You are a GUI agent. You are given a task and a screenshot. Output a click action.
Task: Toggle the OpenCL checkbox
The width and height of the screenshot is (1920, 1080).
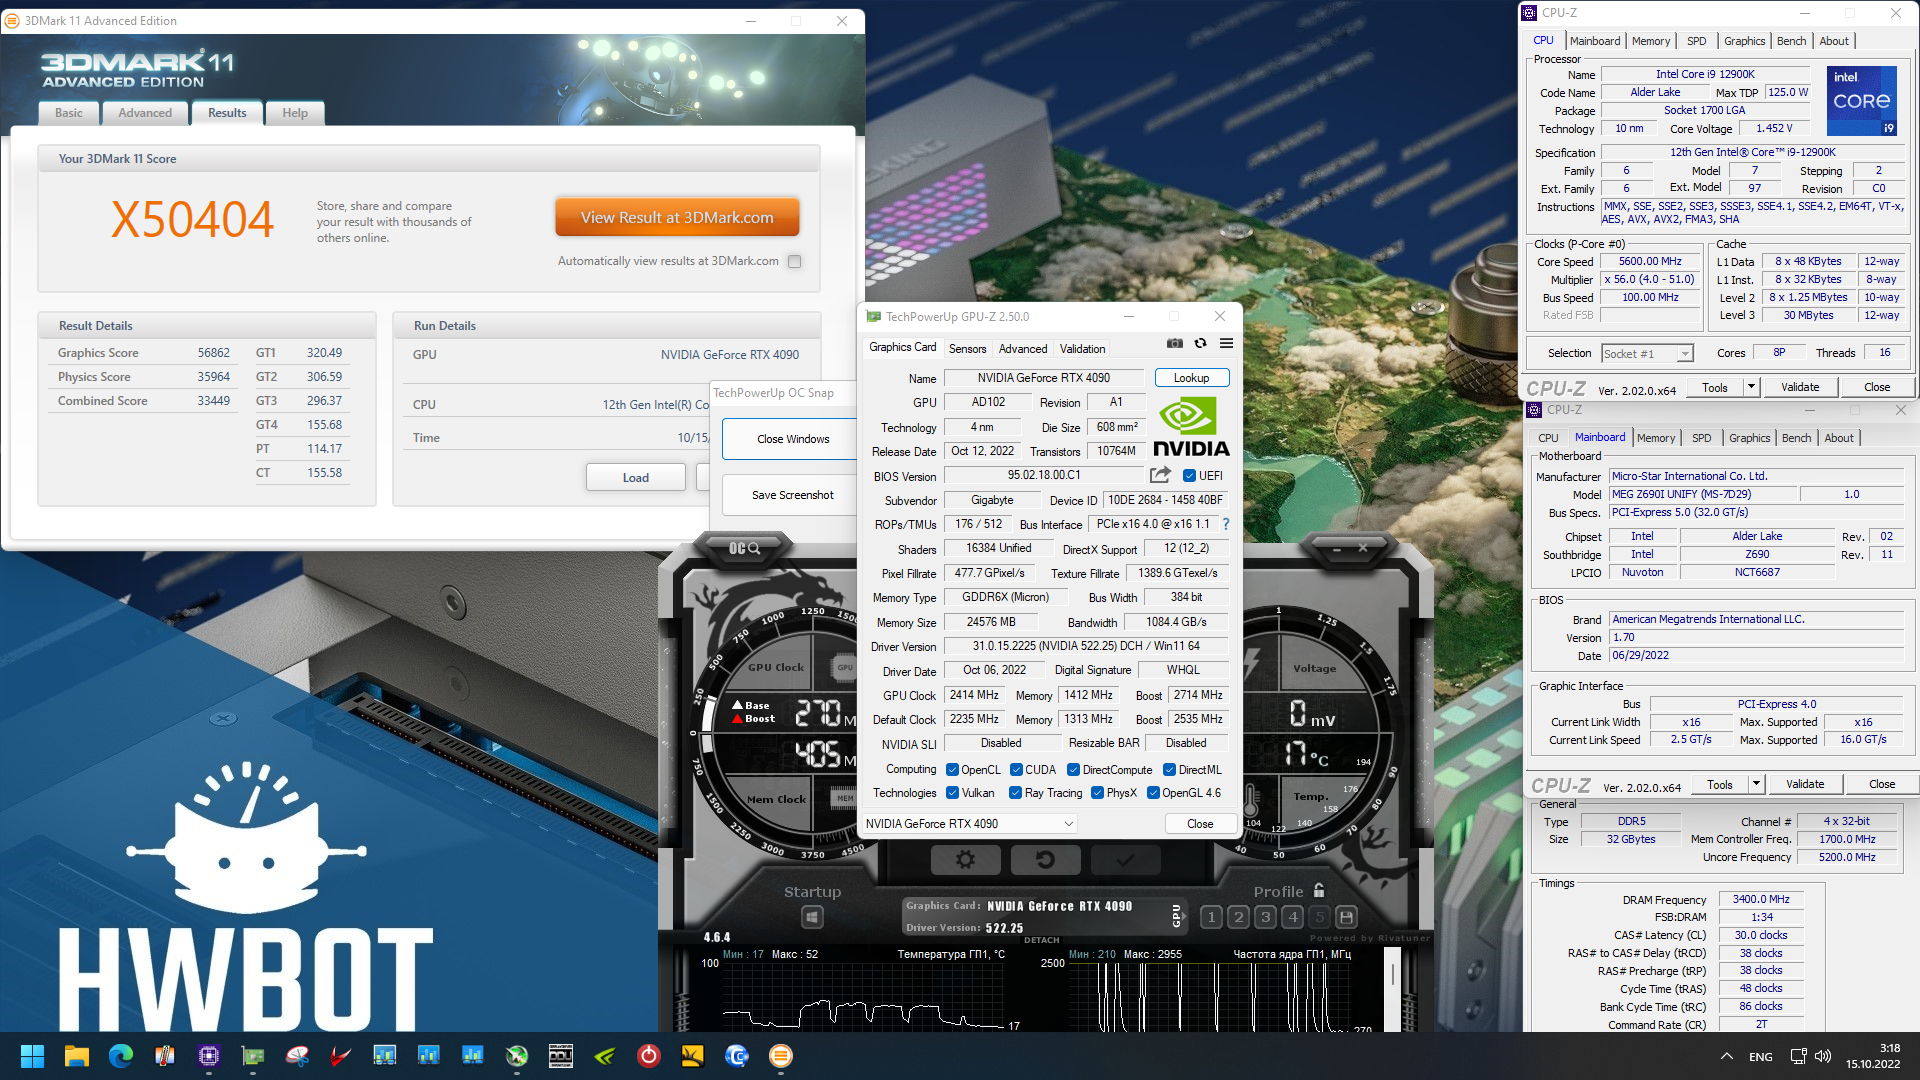[x=953, y=769]
